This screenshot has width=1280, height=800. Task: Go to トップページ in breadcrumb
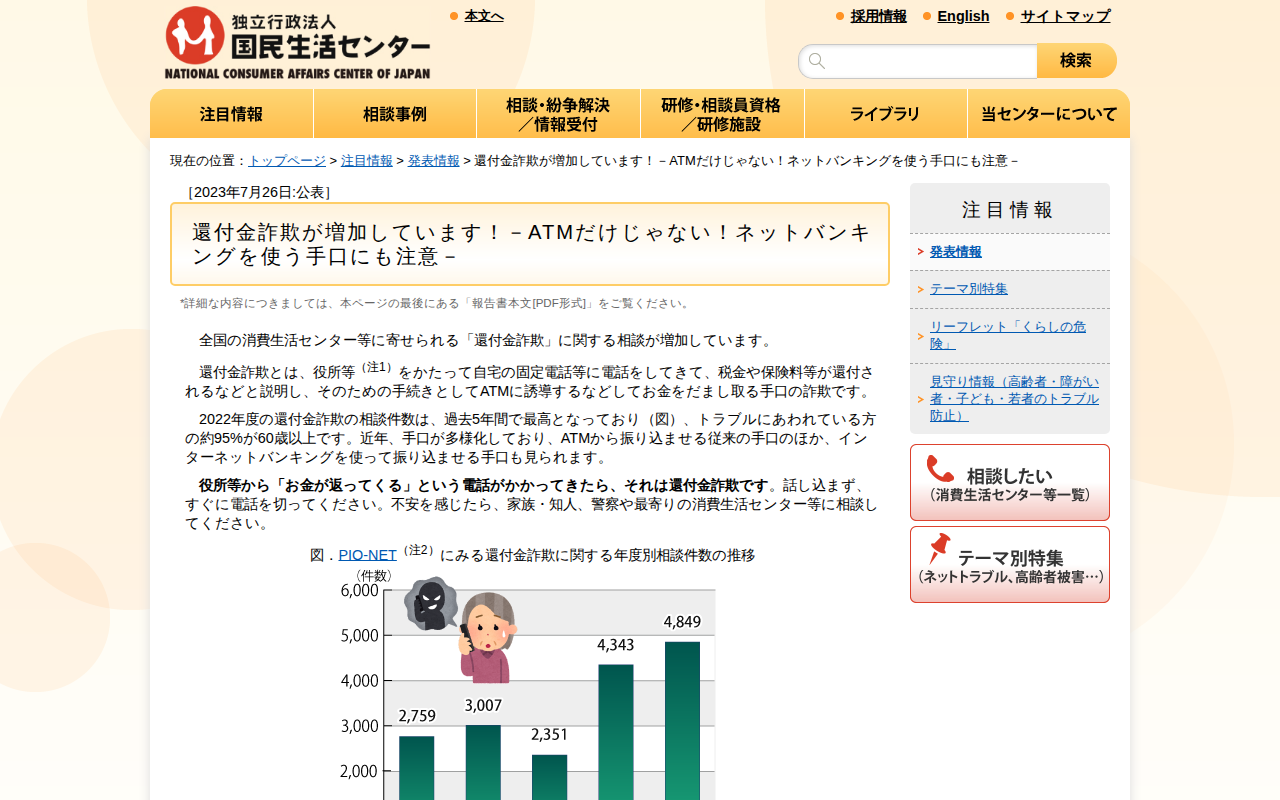287,161
